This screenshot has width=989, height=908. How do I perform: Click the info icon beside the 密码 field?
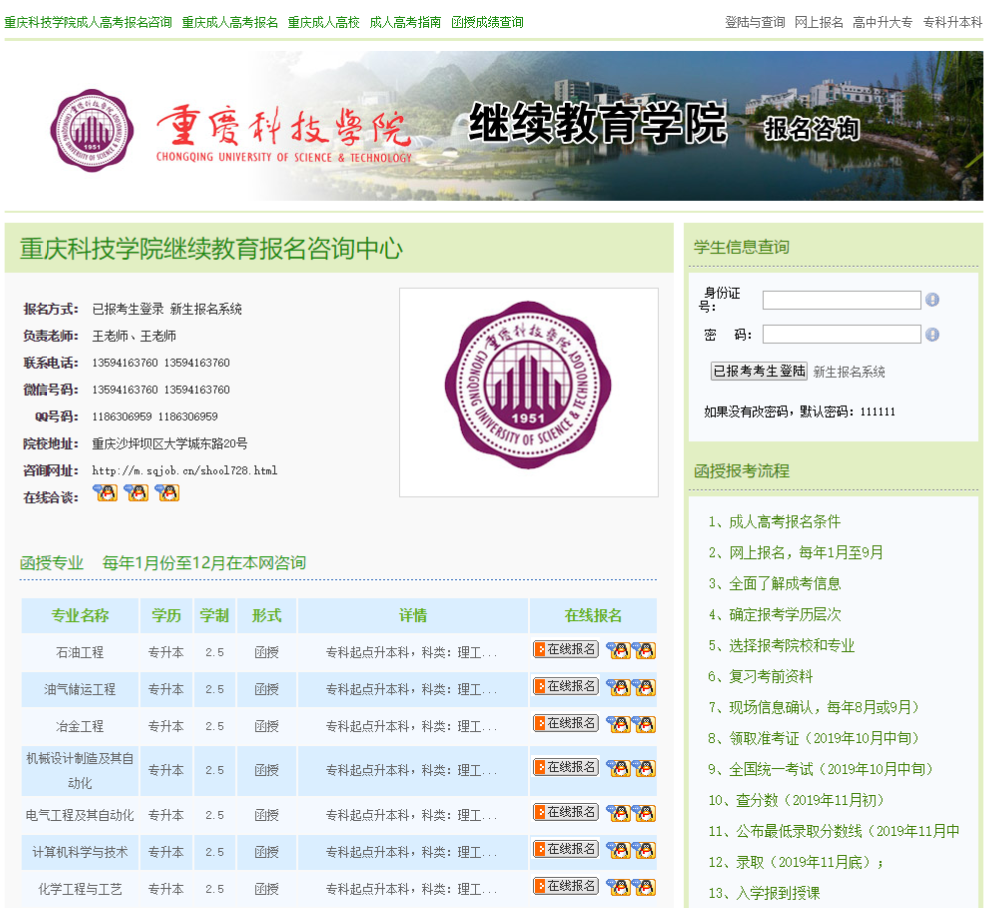[x=932, y=335]
